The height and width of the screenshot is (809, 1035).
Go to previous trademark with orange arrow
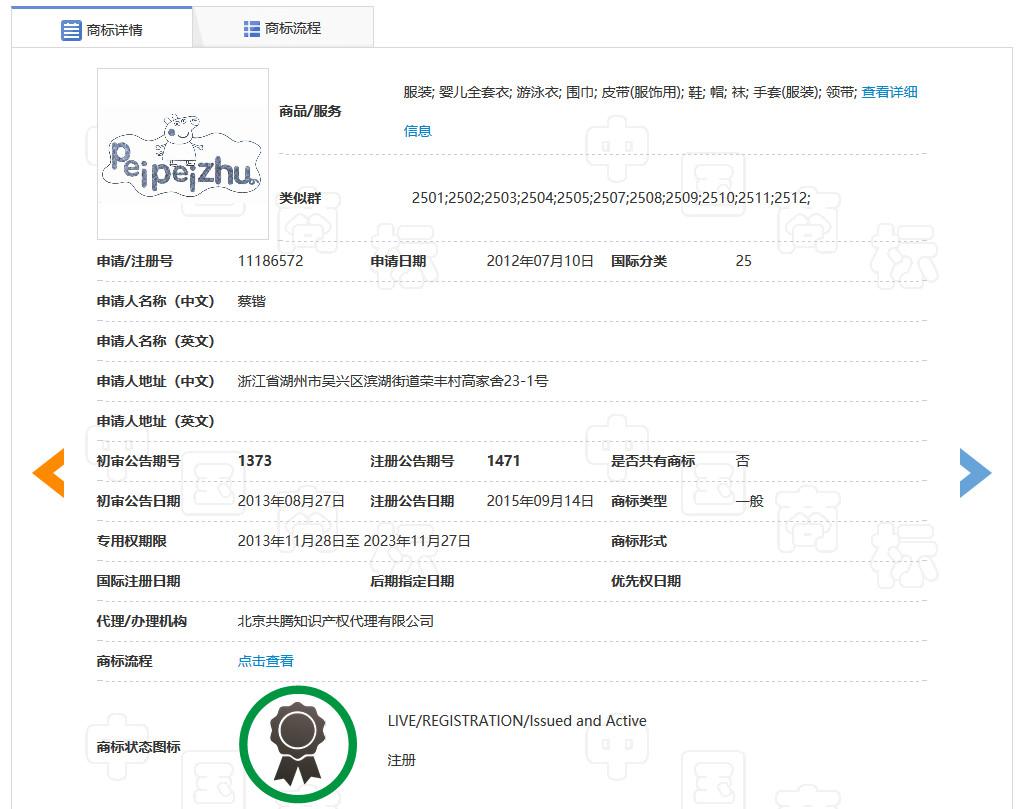pyautogui.click(x=49, y=472)
